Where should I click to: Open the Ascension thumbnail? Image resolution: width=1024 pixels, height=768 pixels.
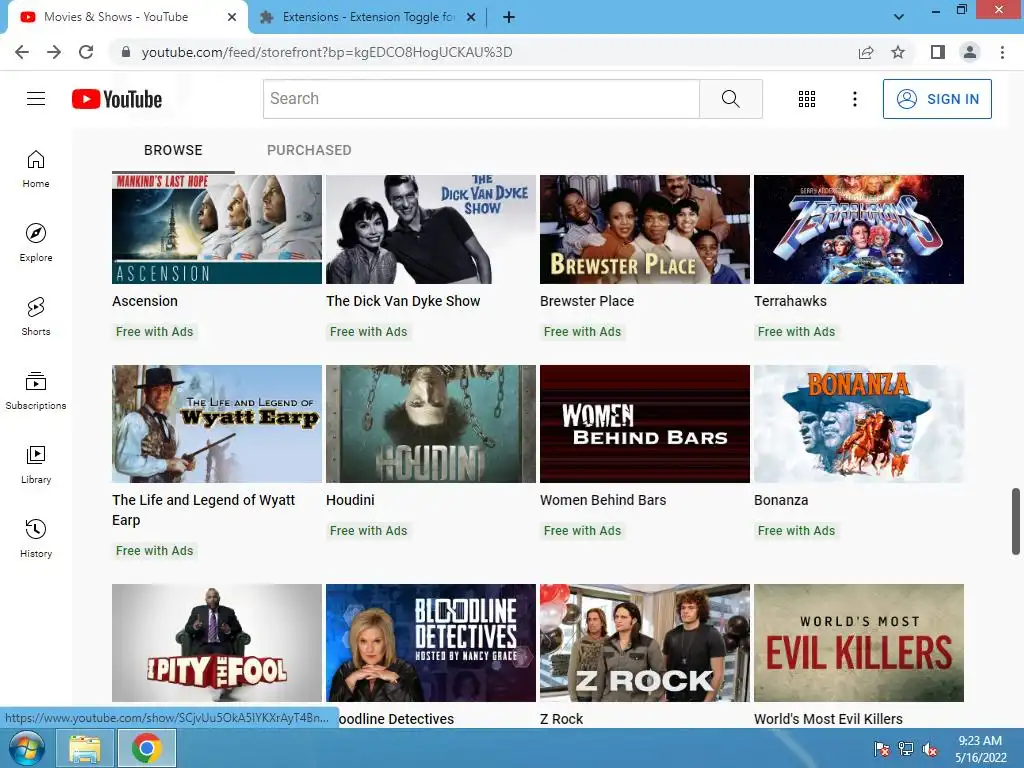click(x=217, y=229)
